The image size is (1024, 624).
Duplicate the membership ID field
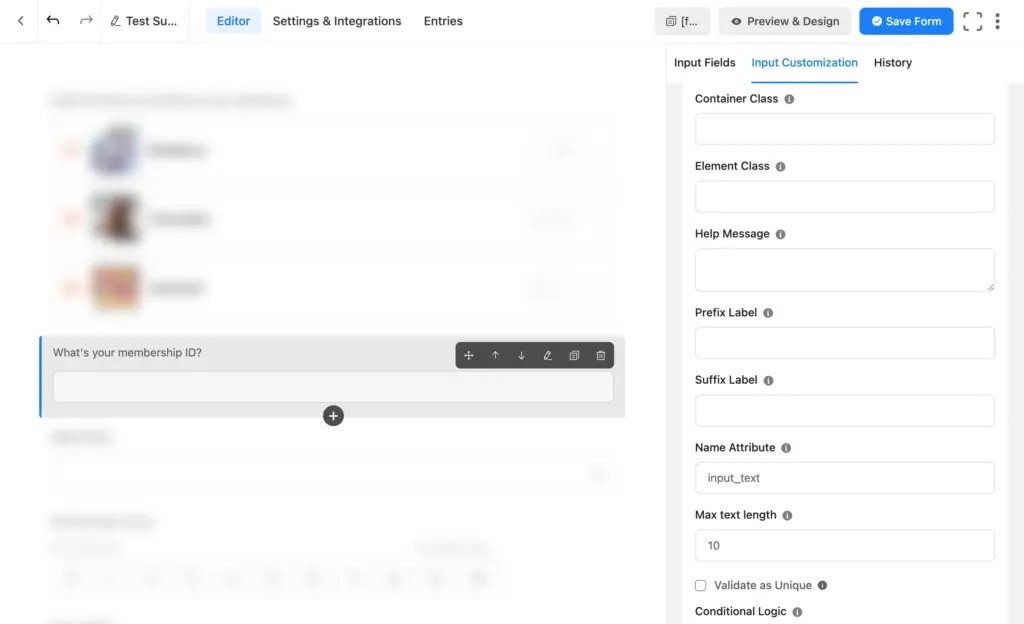tap(574, 356)
